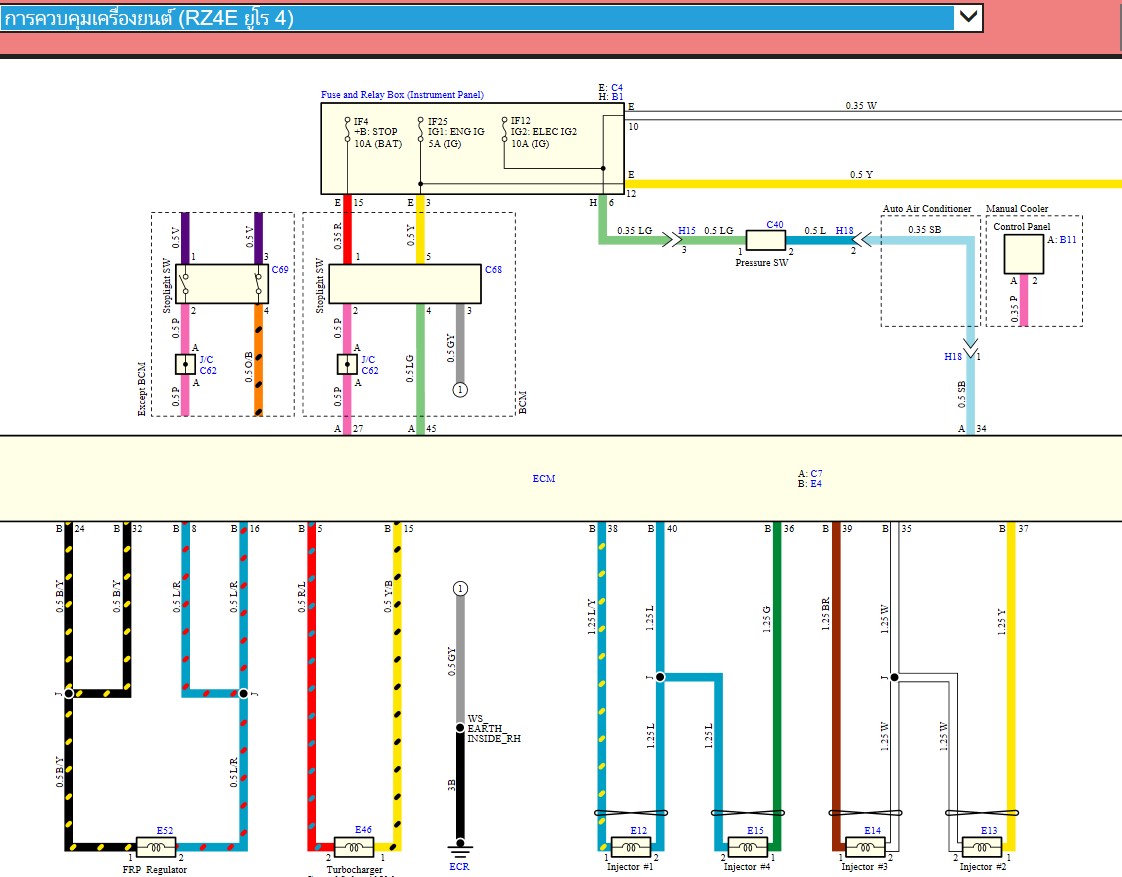Click the Stoplight SW switch symbol
Viewport: 1122px width, 877px height.
pyautogui.click(x=222, y=283)
